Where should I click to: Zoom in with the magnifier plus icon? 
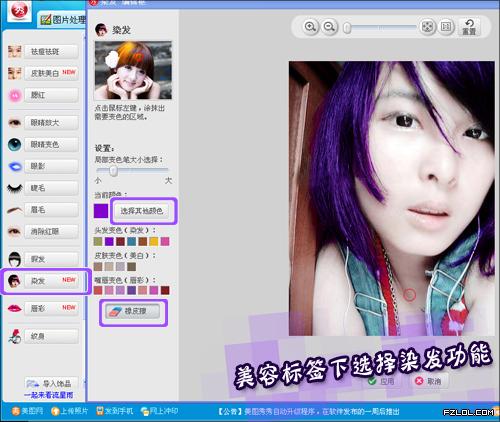point(310,27)
